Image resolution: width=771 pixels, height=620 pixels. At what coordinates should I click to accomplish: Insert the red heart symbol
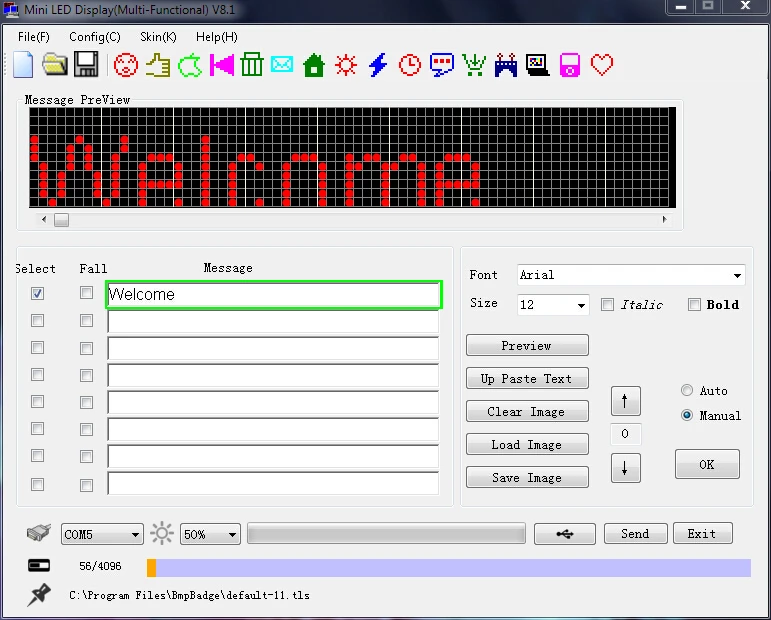pyautogui.click(x=602, y=65)
